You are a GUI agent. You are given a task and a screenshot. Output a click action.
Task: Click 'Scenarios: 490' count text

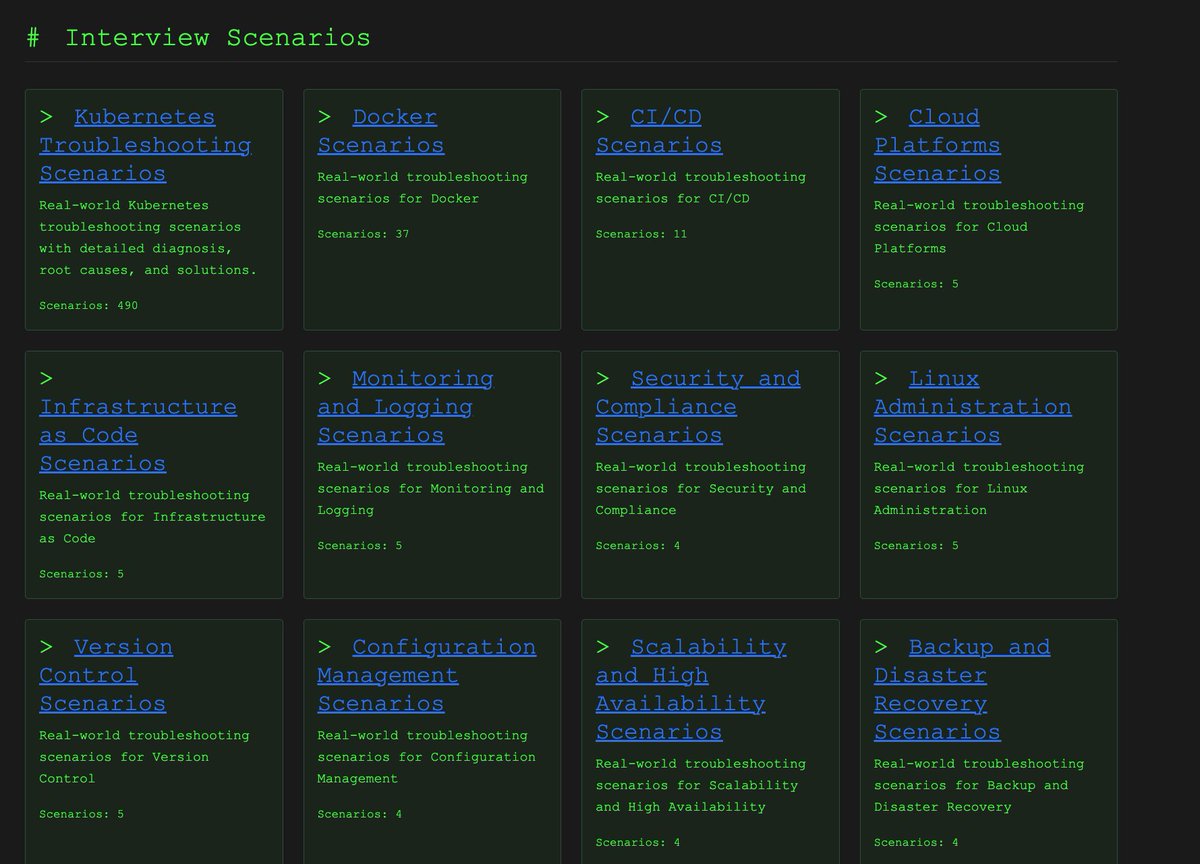pyautogui.click(x=89, y=305)
